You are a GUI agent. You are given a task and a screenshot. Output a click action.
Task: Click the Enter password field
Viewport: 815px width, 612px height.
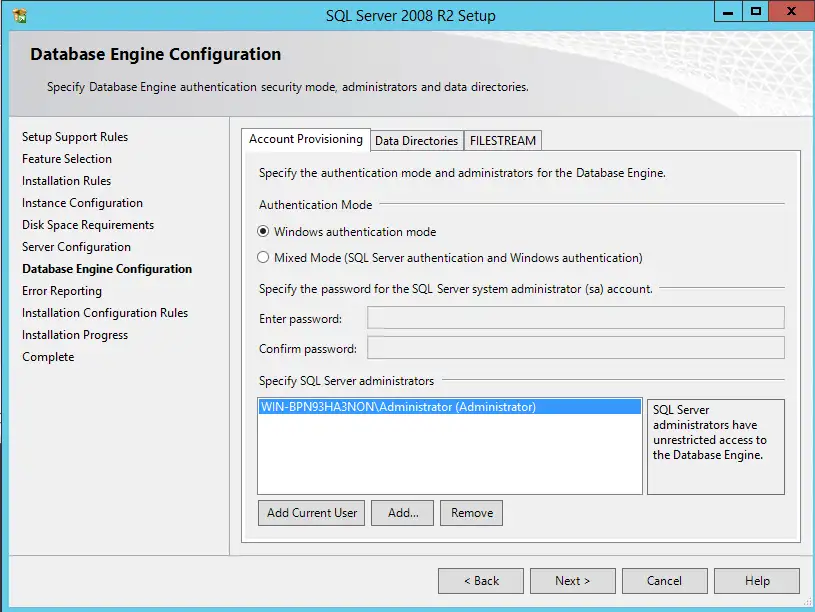[575, 317]
